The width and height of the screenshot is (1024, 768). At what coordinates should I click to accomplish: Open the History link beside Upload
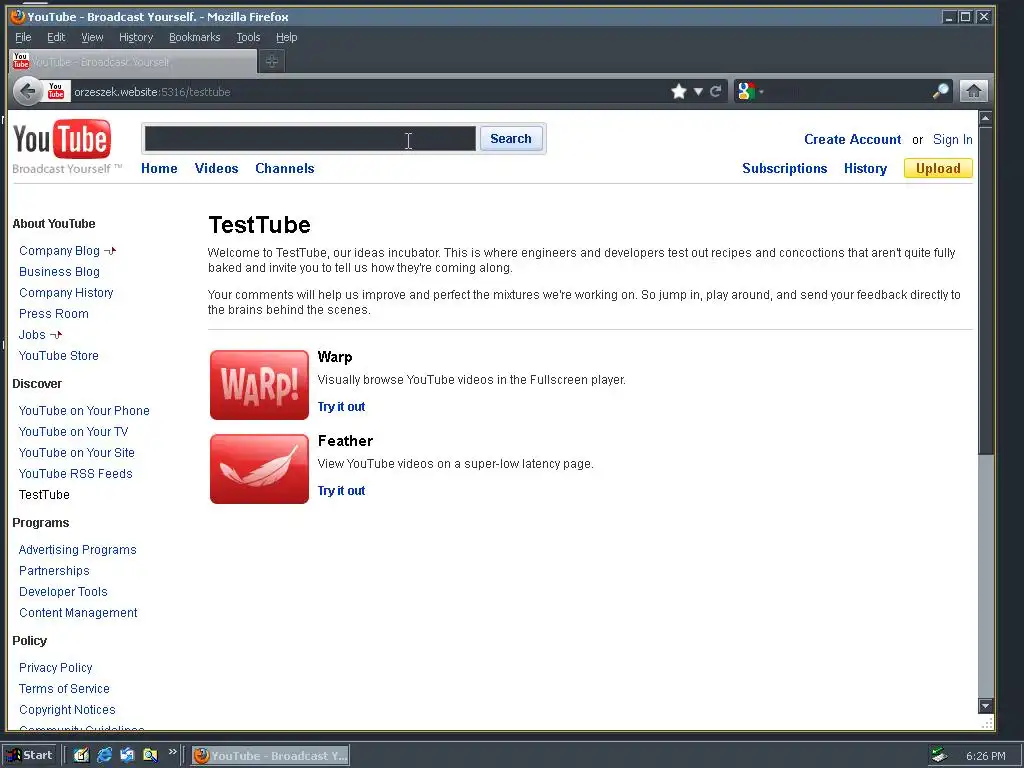click(x=865, y=168)
